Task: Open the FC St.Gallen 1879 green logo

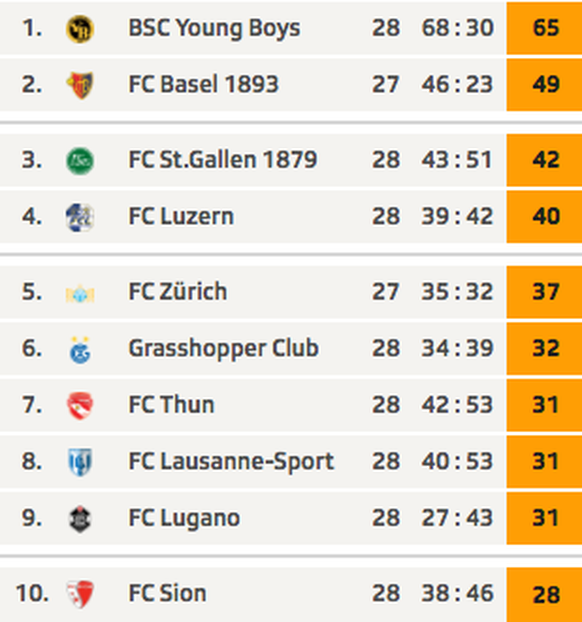Action: 80,161
